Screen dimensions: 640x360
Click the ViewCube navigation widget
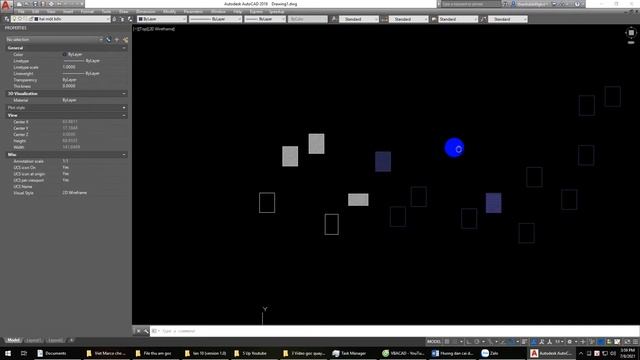click(631, 33)
